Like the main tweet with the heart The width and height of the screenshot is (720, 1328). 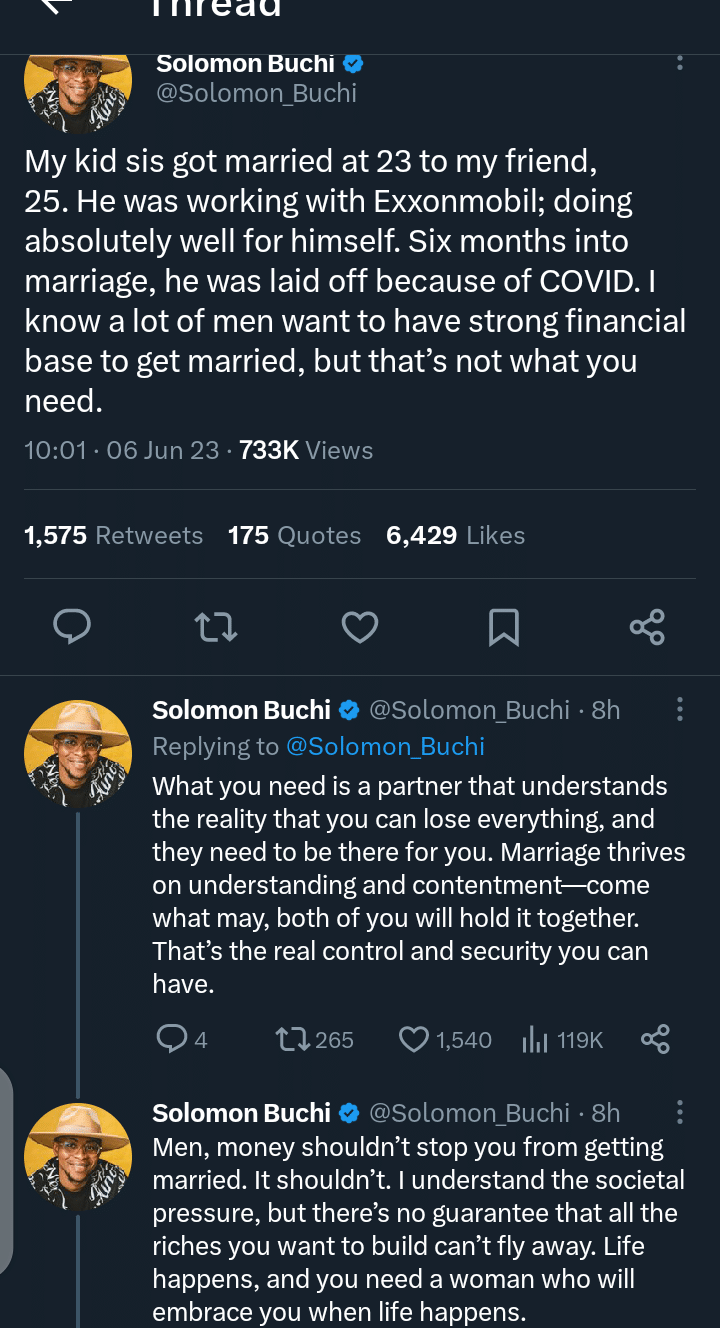pyautogui.click(x=360, y=627)
